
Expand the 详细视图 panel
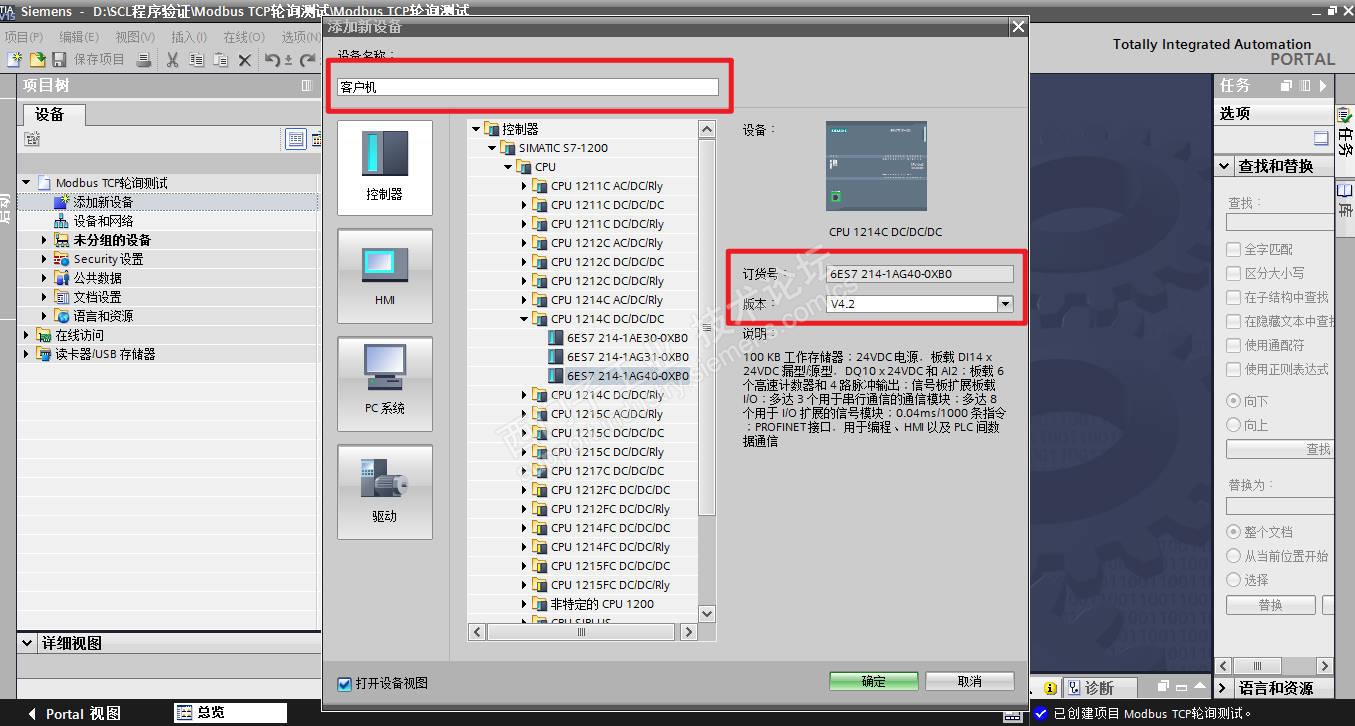pyautogui.click(x=27, y=643)
